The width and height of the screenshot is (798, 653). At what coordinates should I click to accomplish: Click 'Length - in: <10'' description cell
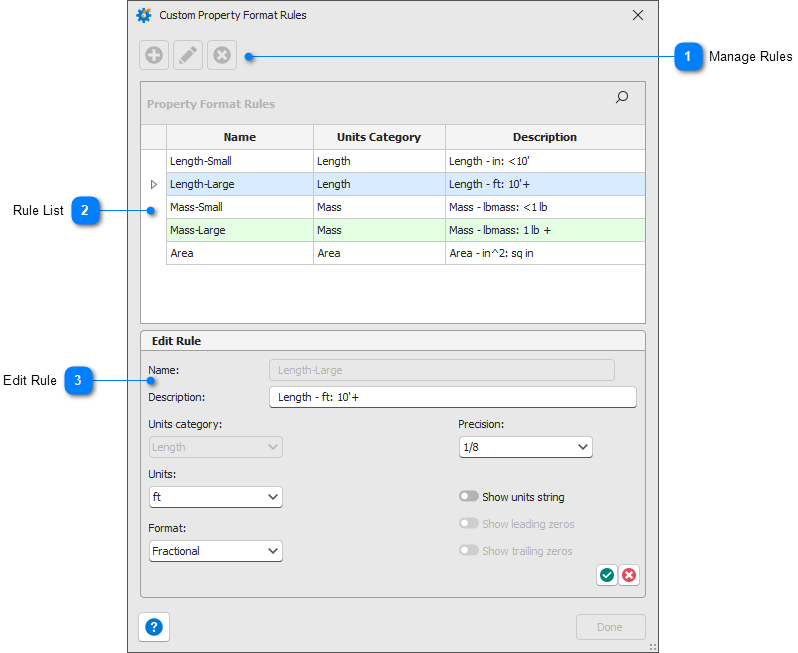point(545,161)
